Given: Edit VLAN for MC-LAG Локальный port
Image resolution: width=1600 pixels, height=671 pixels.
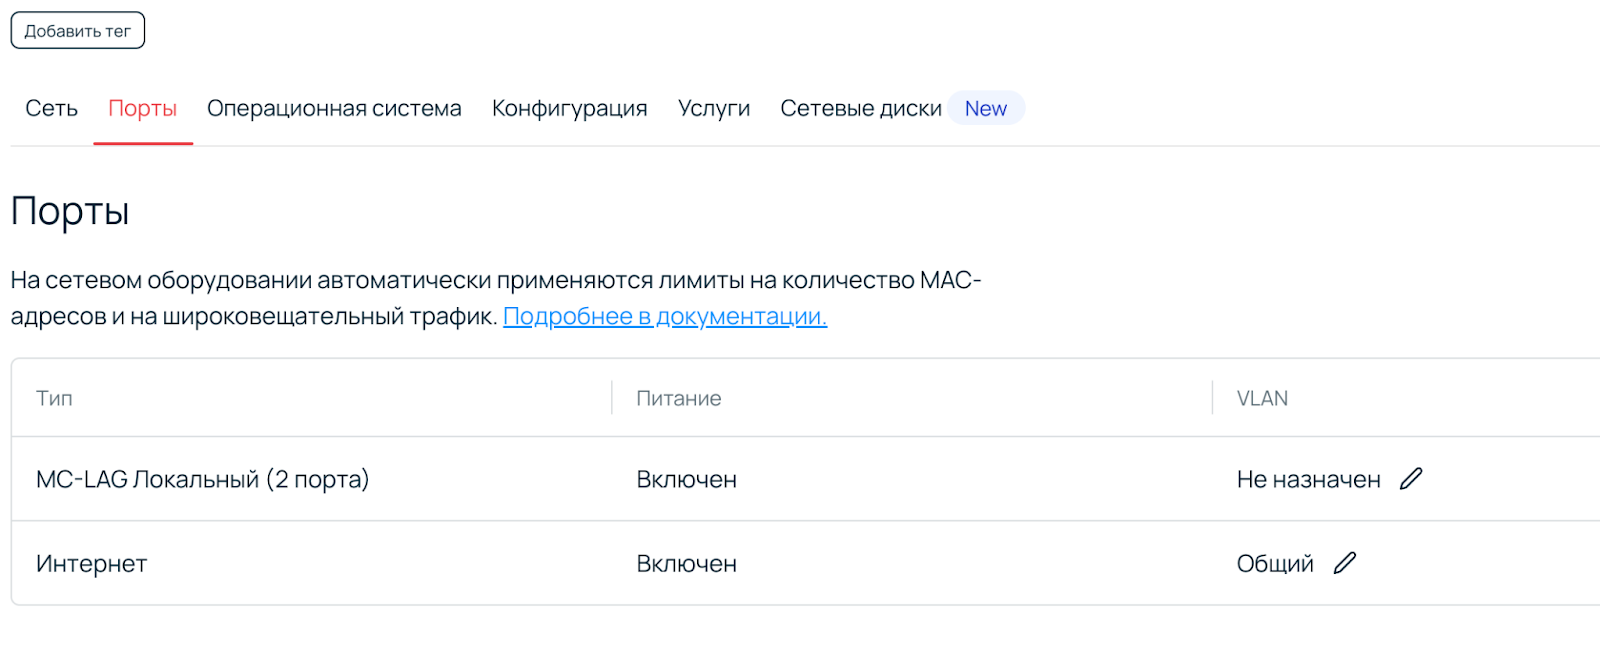Looking at the screenshot, I should point(1411,479).
